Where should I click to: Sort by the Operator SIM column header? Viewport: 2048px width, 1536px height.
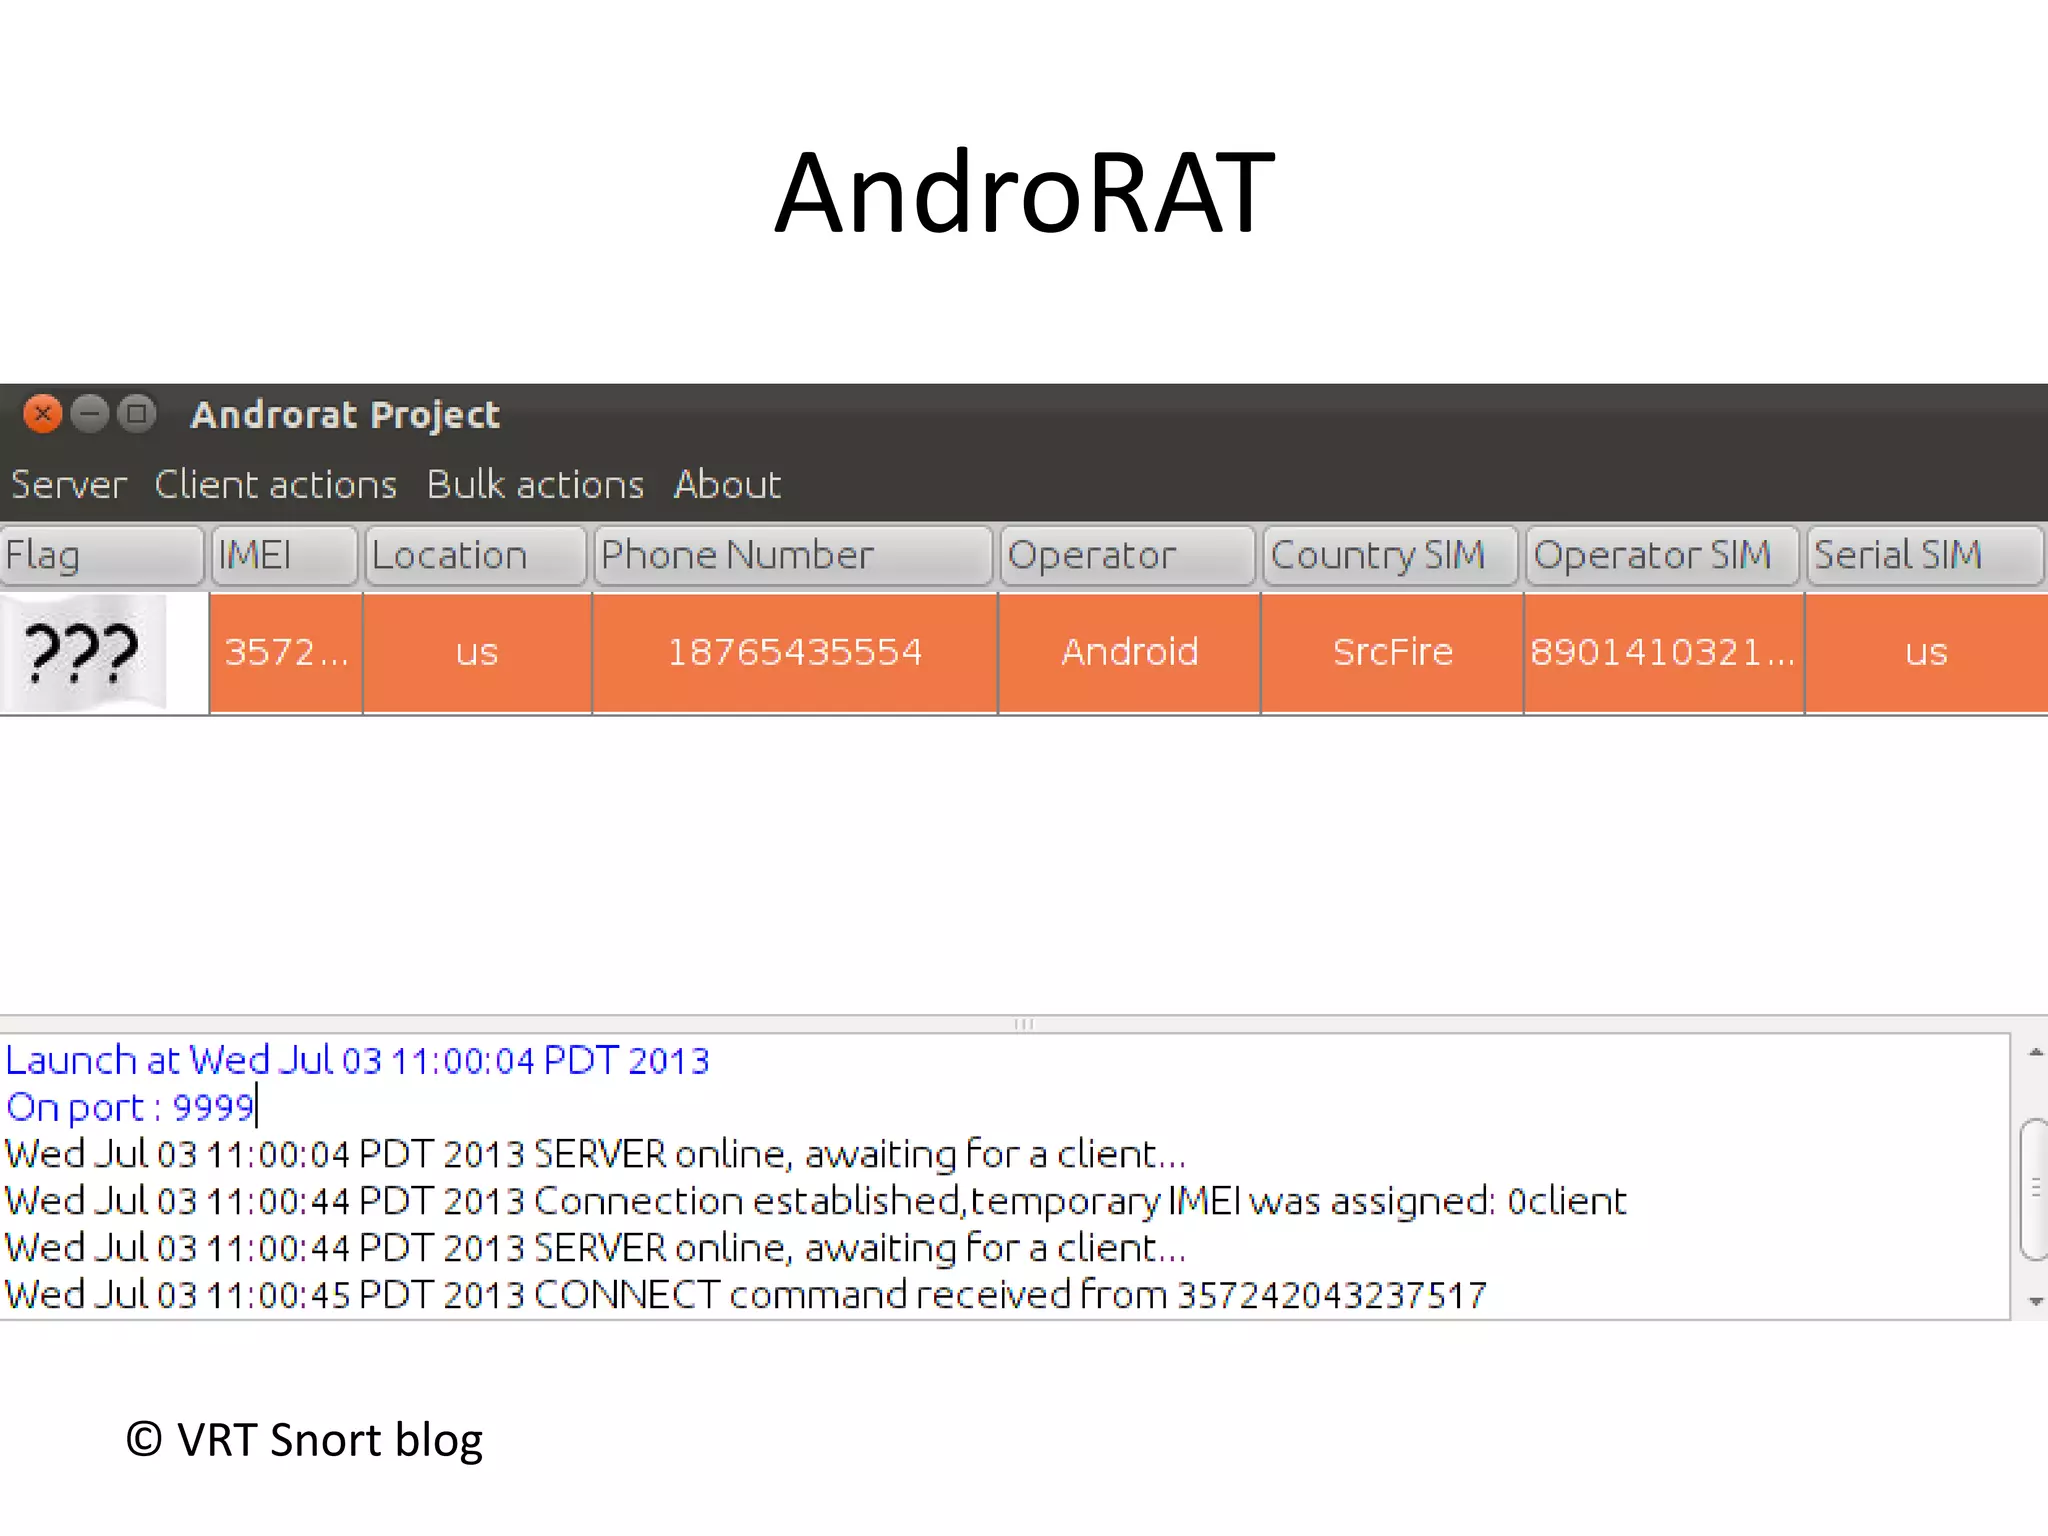pos(1662,555)
